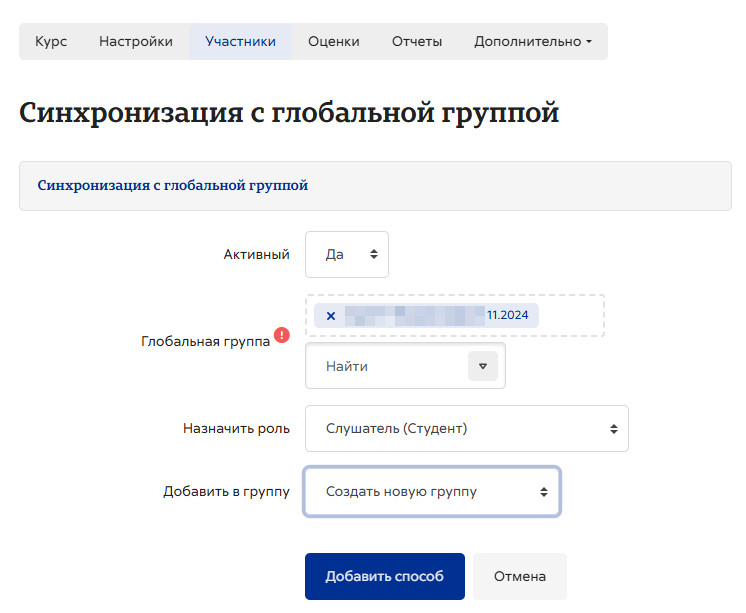Click the Добавить в группу label
The image size is (746, 613).
pyautogui.click(x=226, y=492)
